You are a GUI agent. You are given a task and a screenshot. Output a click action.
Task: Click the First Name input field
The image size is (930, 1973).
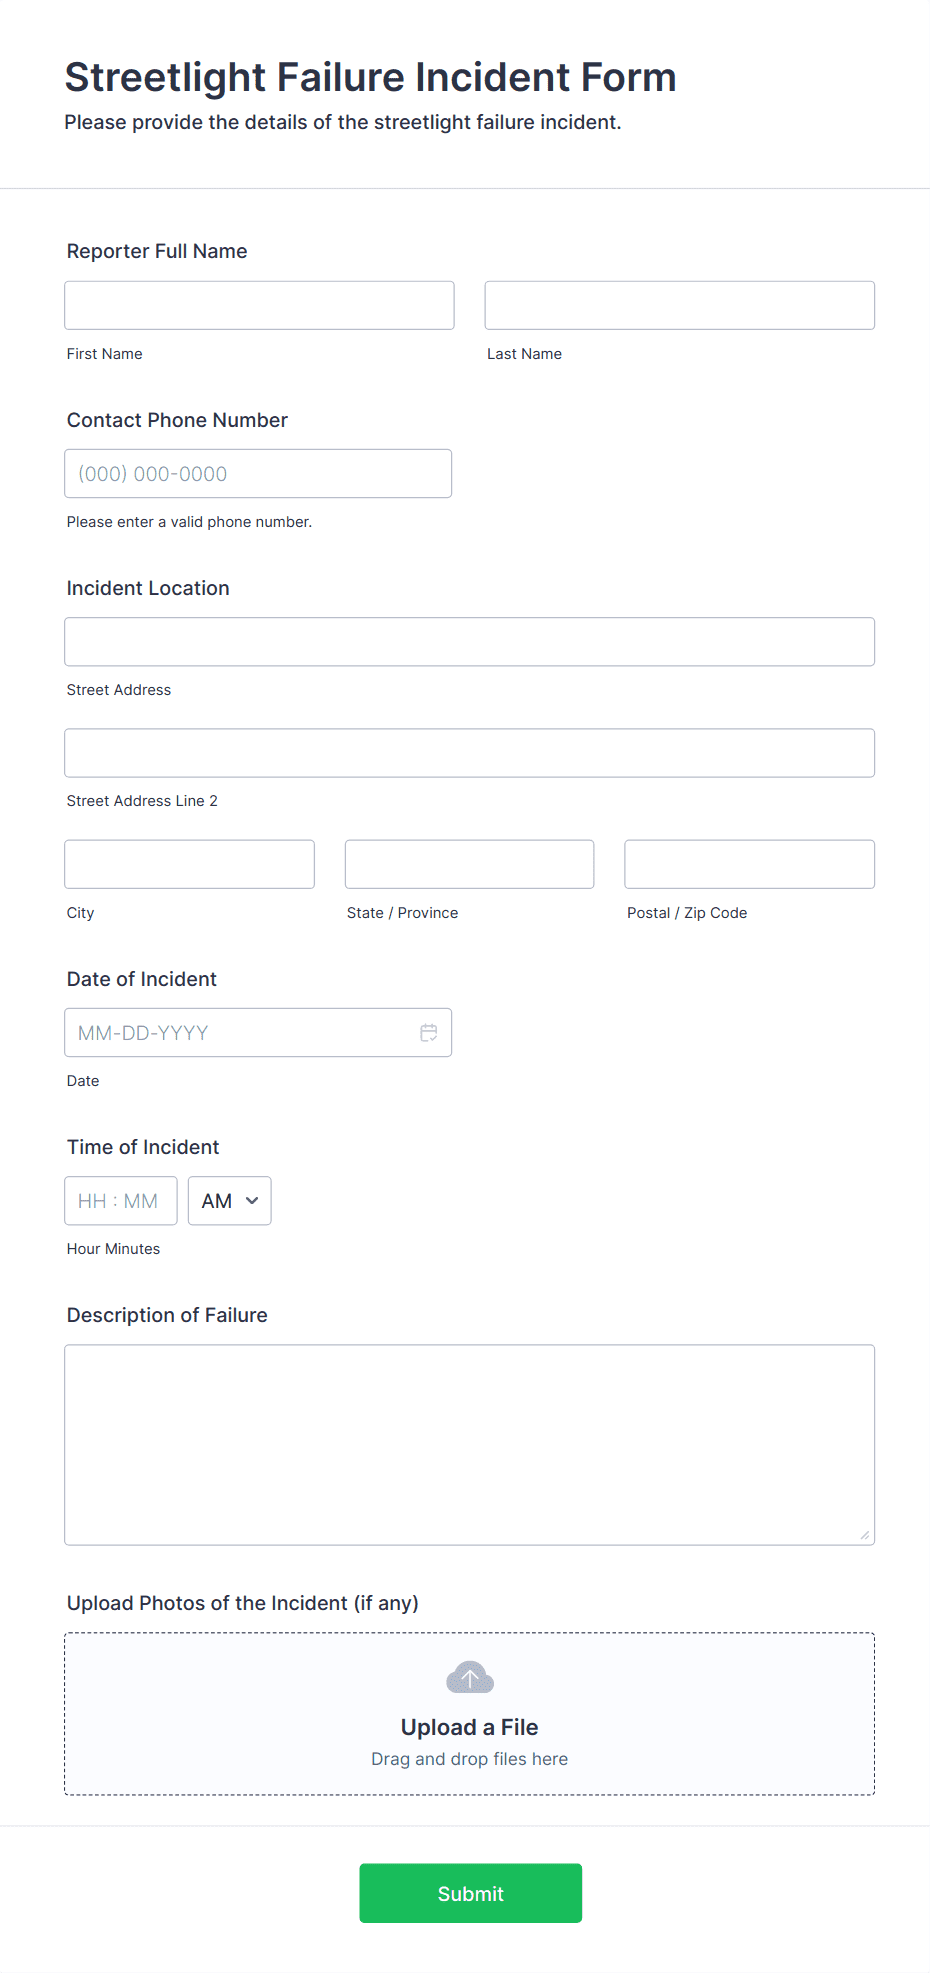(258, 305)
